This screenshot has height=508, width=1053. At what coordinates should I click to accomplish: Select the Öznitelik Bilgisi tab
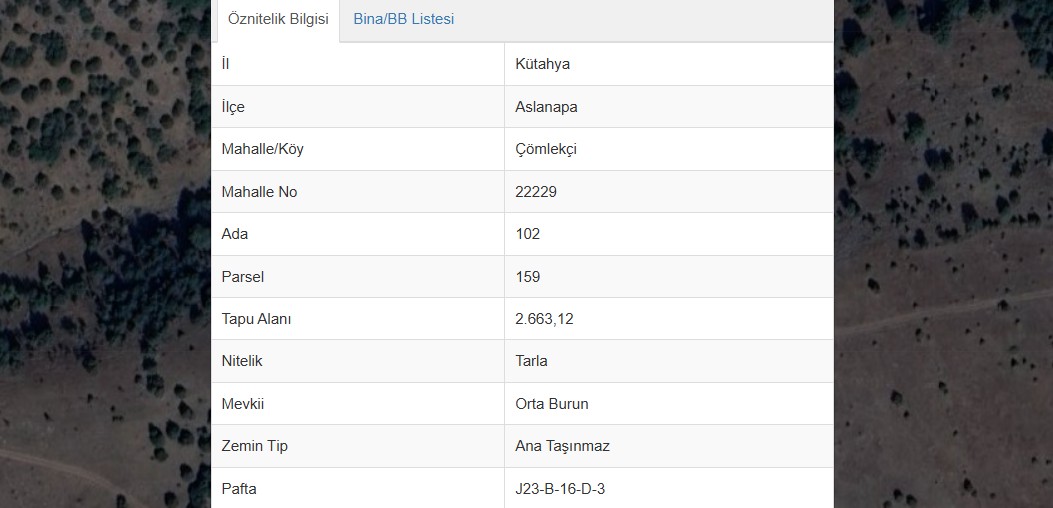click(x=278, y=19)
